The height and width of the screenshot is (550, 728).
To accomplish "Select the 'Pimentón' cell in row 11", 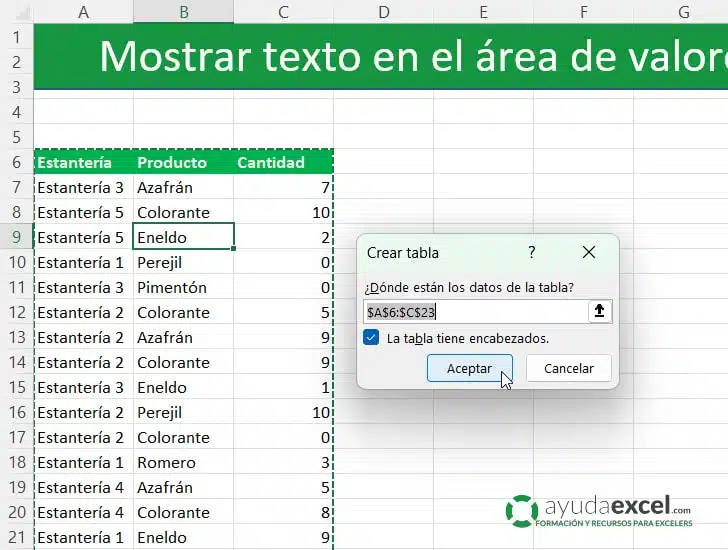I will click(x=183, y=287).
